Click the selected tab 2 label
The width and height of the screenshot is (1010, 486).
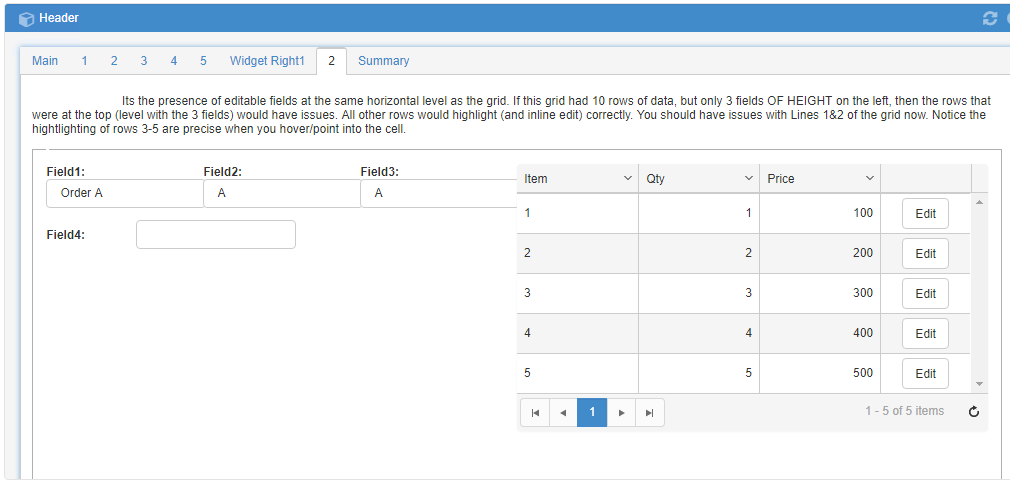point(331,61)
